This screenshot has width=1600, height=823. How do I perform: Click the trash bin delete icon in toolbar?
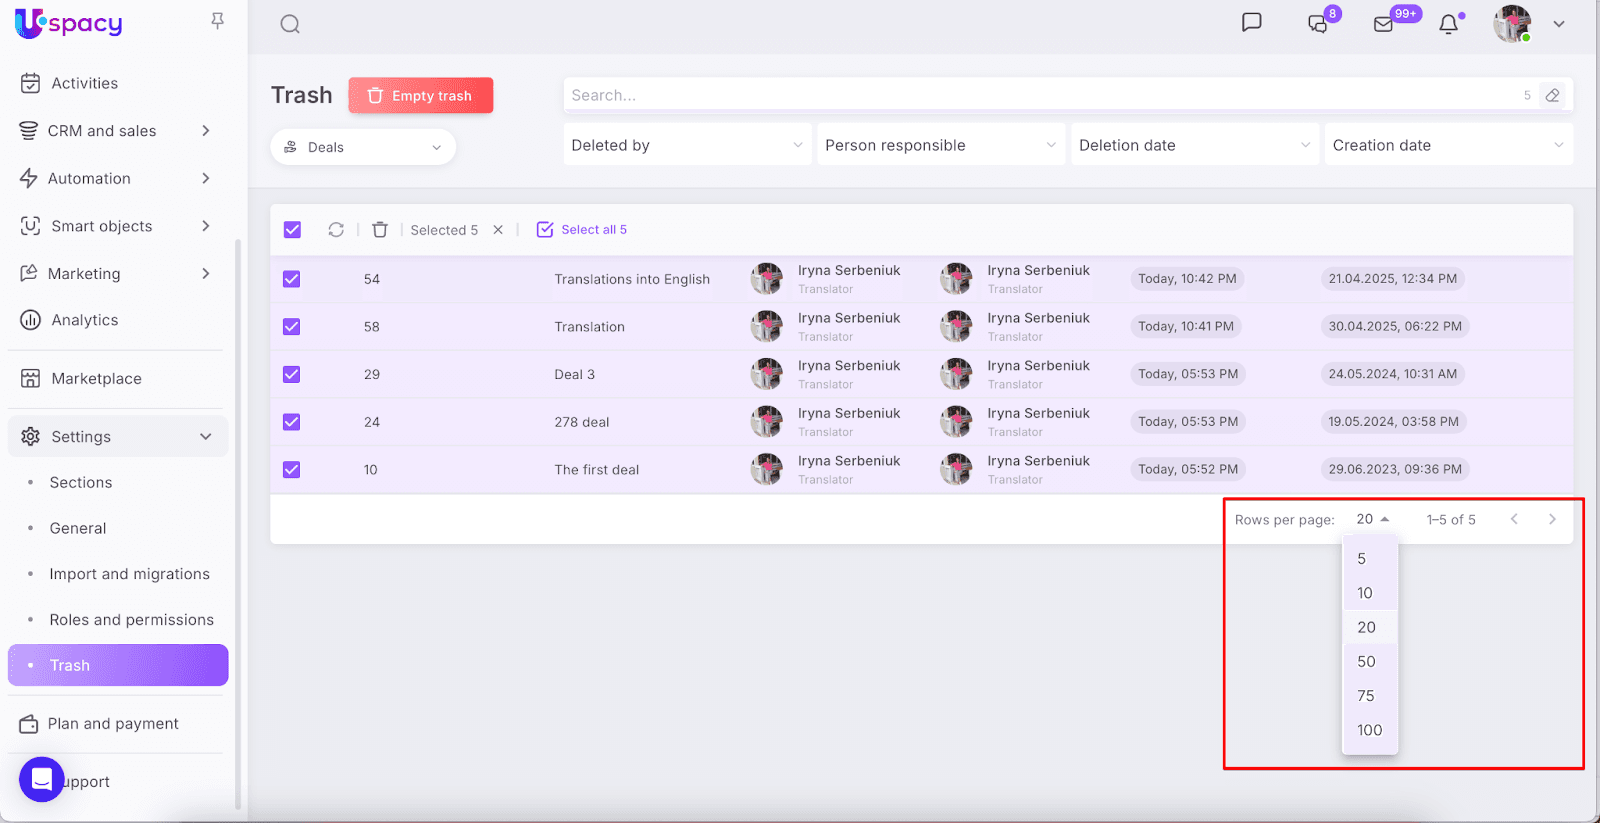pyautogui.click(x=380, y=230)
